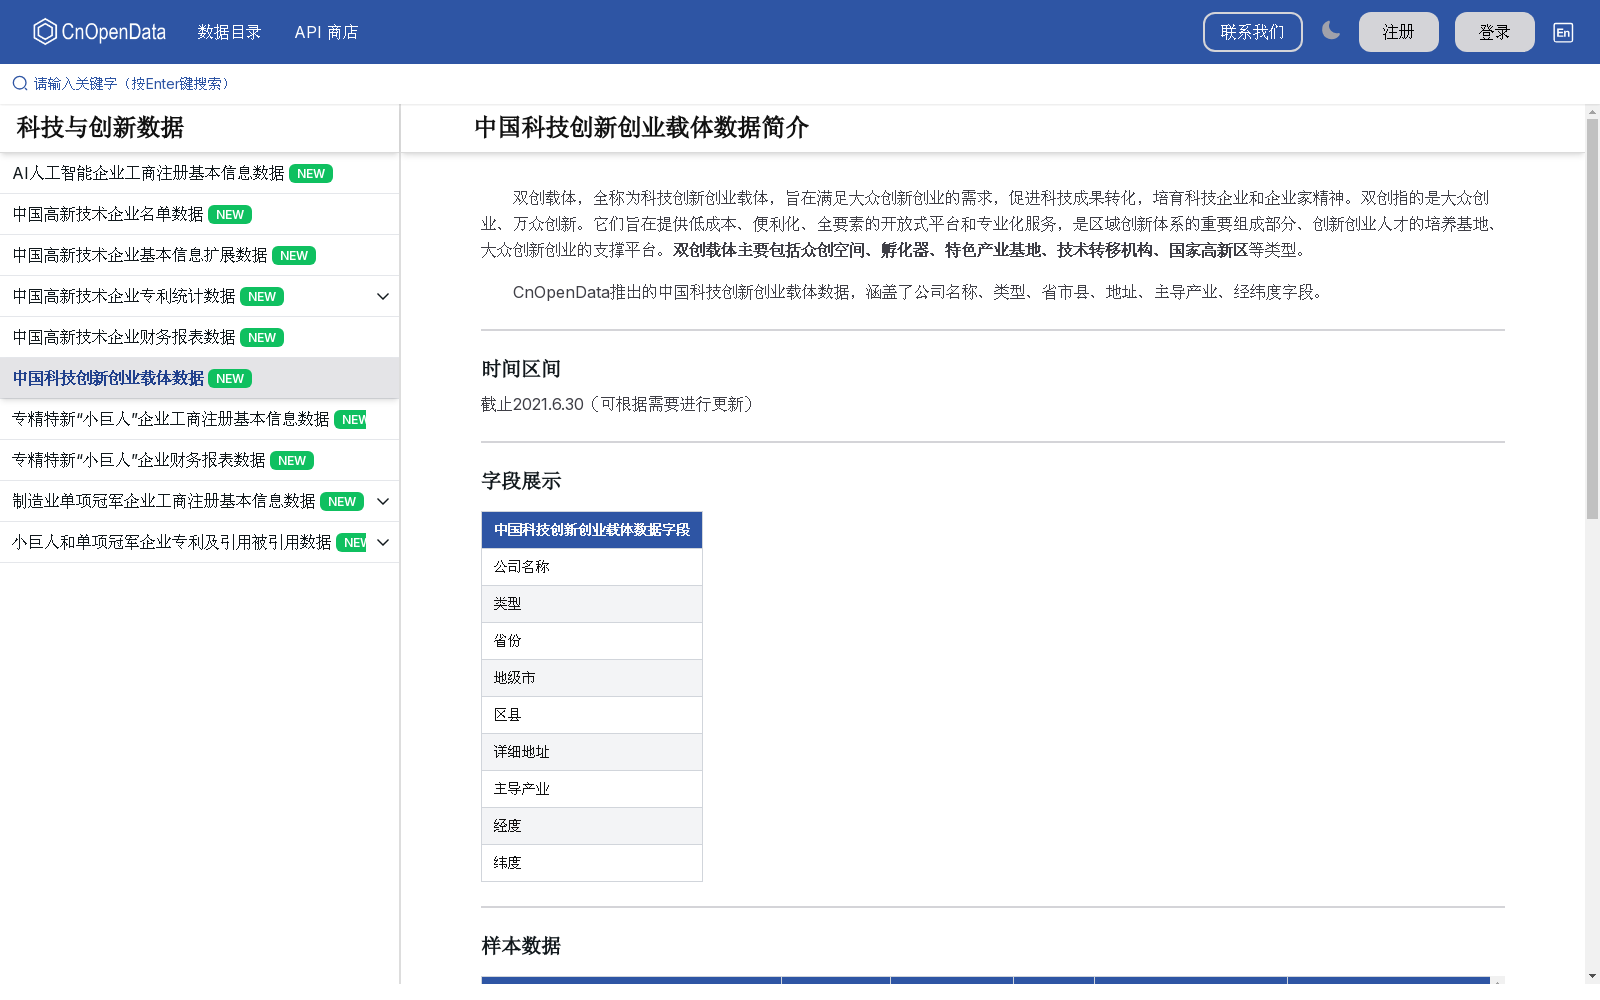
Task: Open the API 商店 menu
Action: coord(326,32)
